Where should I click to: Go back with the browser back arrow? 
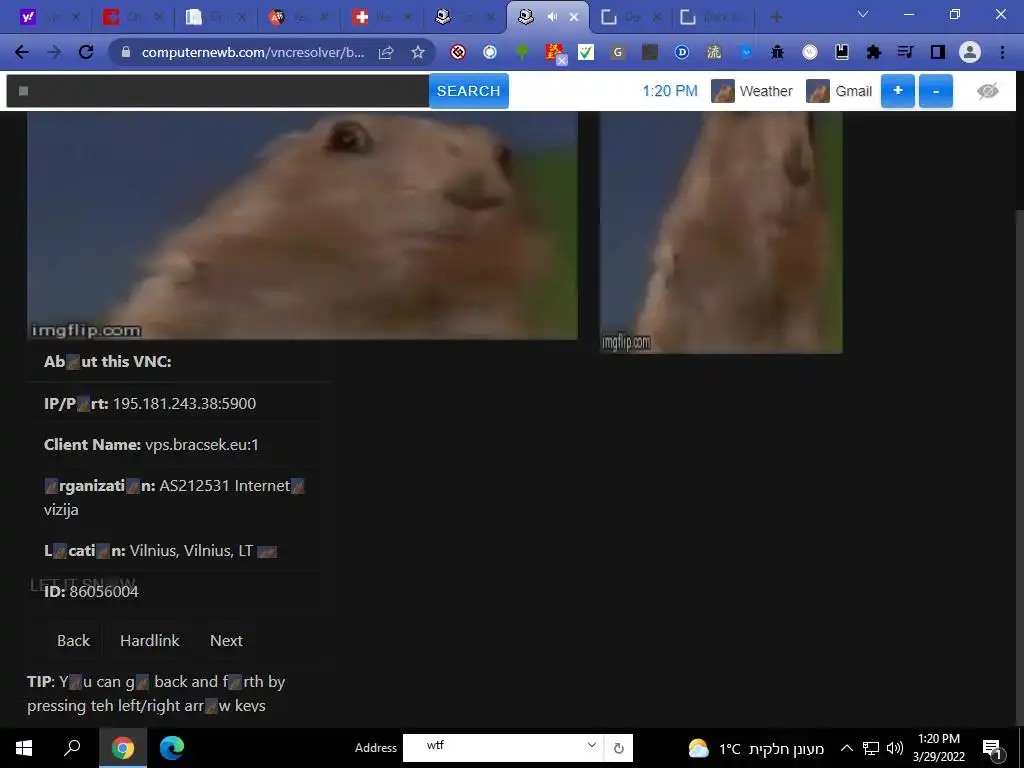22,52
